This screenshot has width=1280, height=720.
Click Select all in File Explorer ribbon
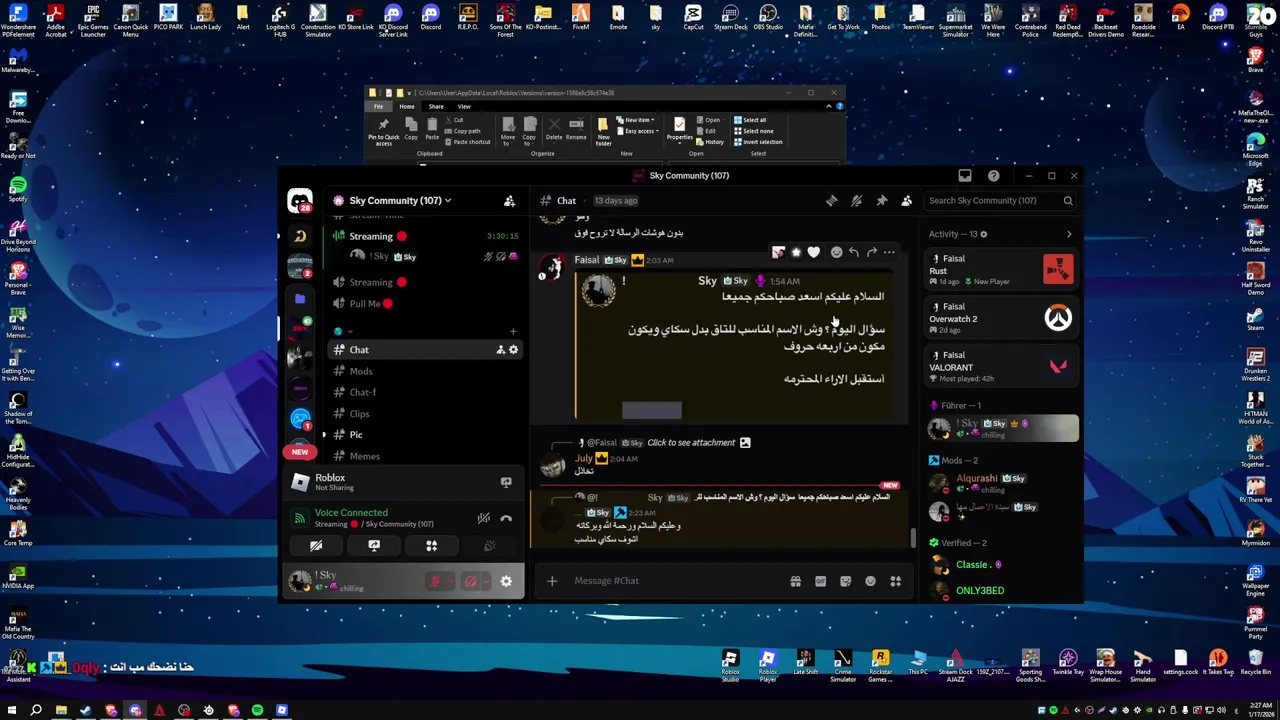pos(750,120)
